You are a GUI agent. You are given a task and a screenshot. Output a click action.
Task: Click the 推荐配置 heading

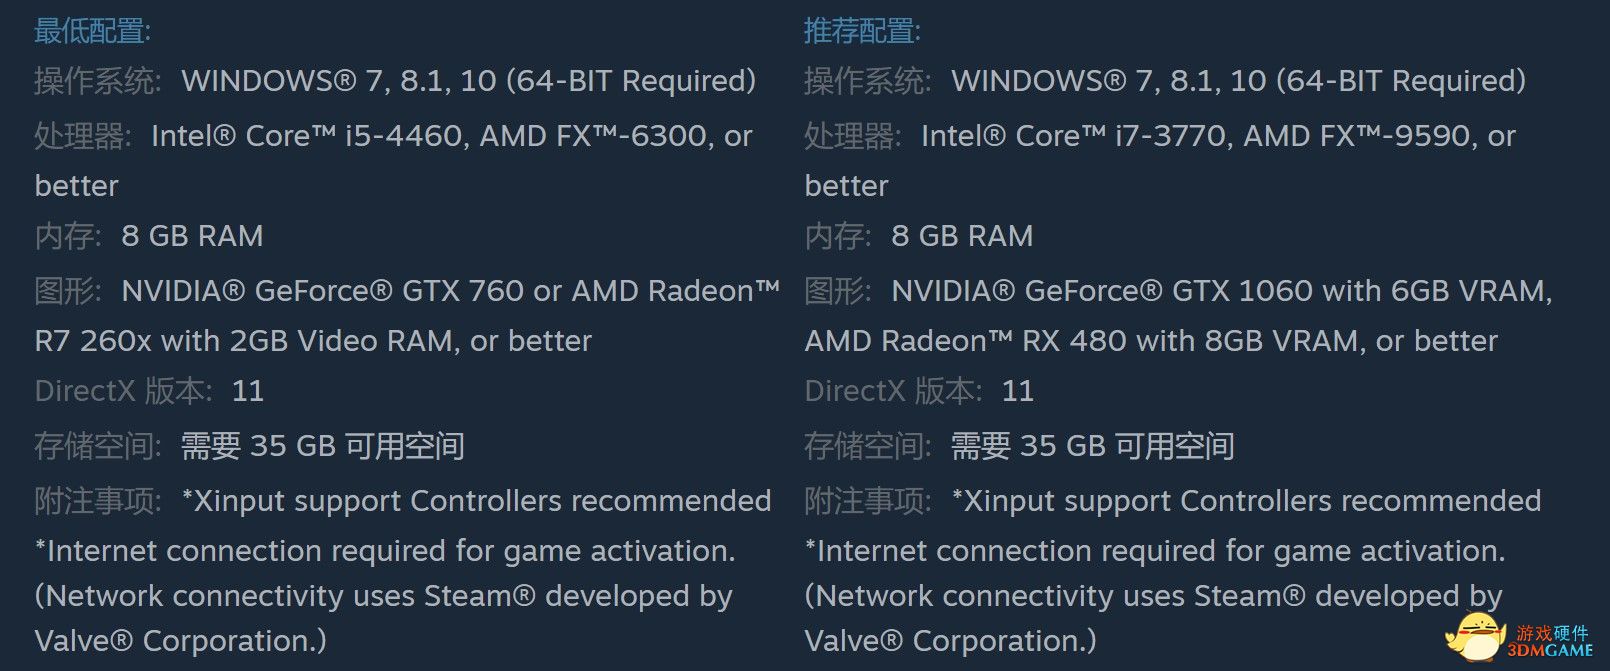click(x=862, y=31)
